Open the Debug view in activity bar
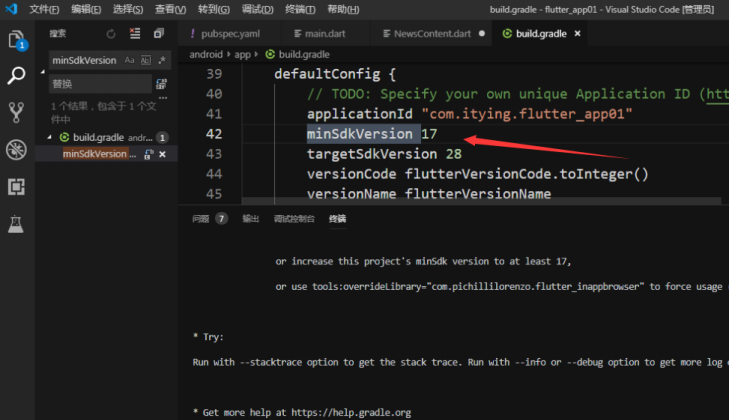 (x=16, y=149)
